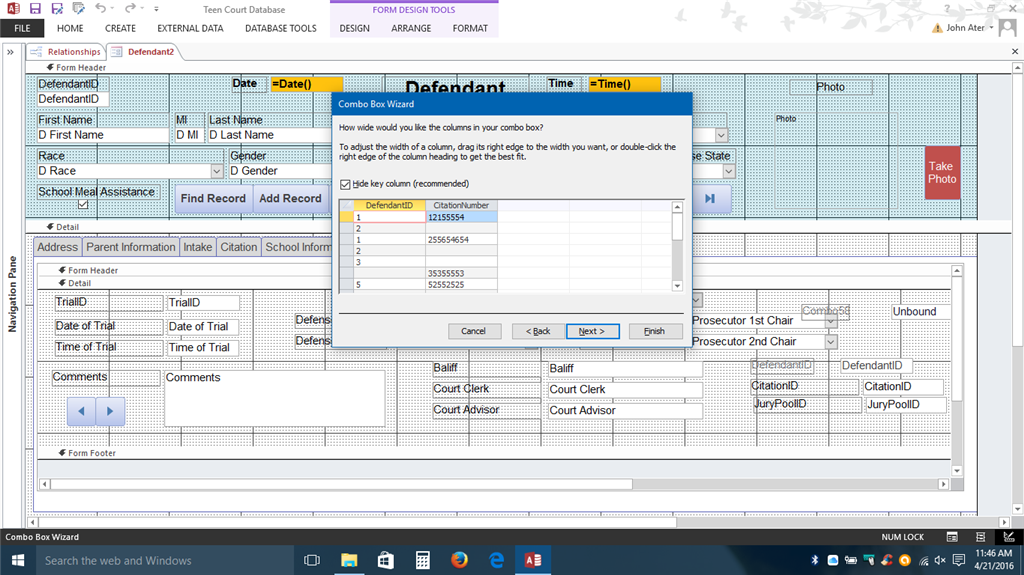Switch to the HOME ribbon tab
The width and height of the screenshot is (1024, 575).
[70, 28]
